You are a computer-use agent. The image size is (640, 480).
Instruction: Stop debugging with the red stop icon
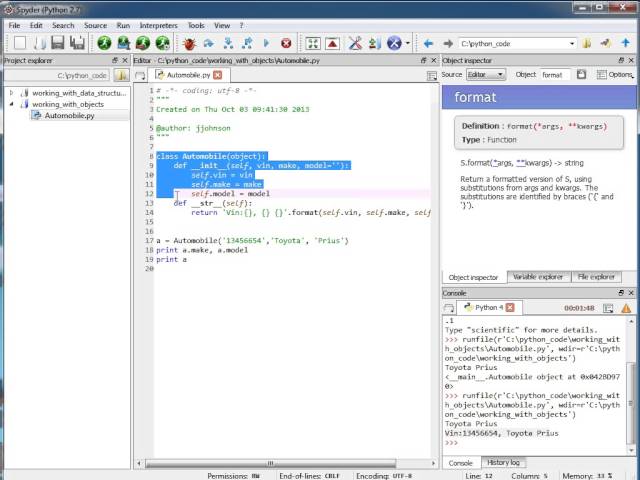coord(286,43)
